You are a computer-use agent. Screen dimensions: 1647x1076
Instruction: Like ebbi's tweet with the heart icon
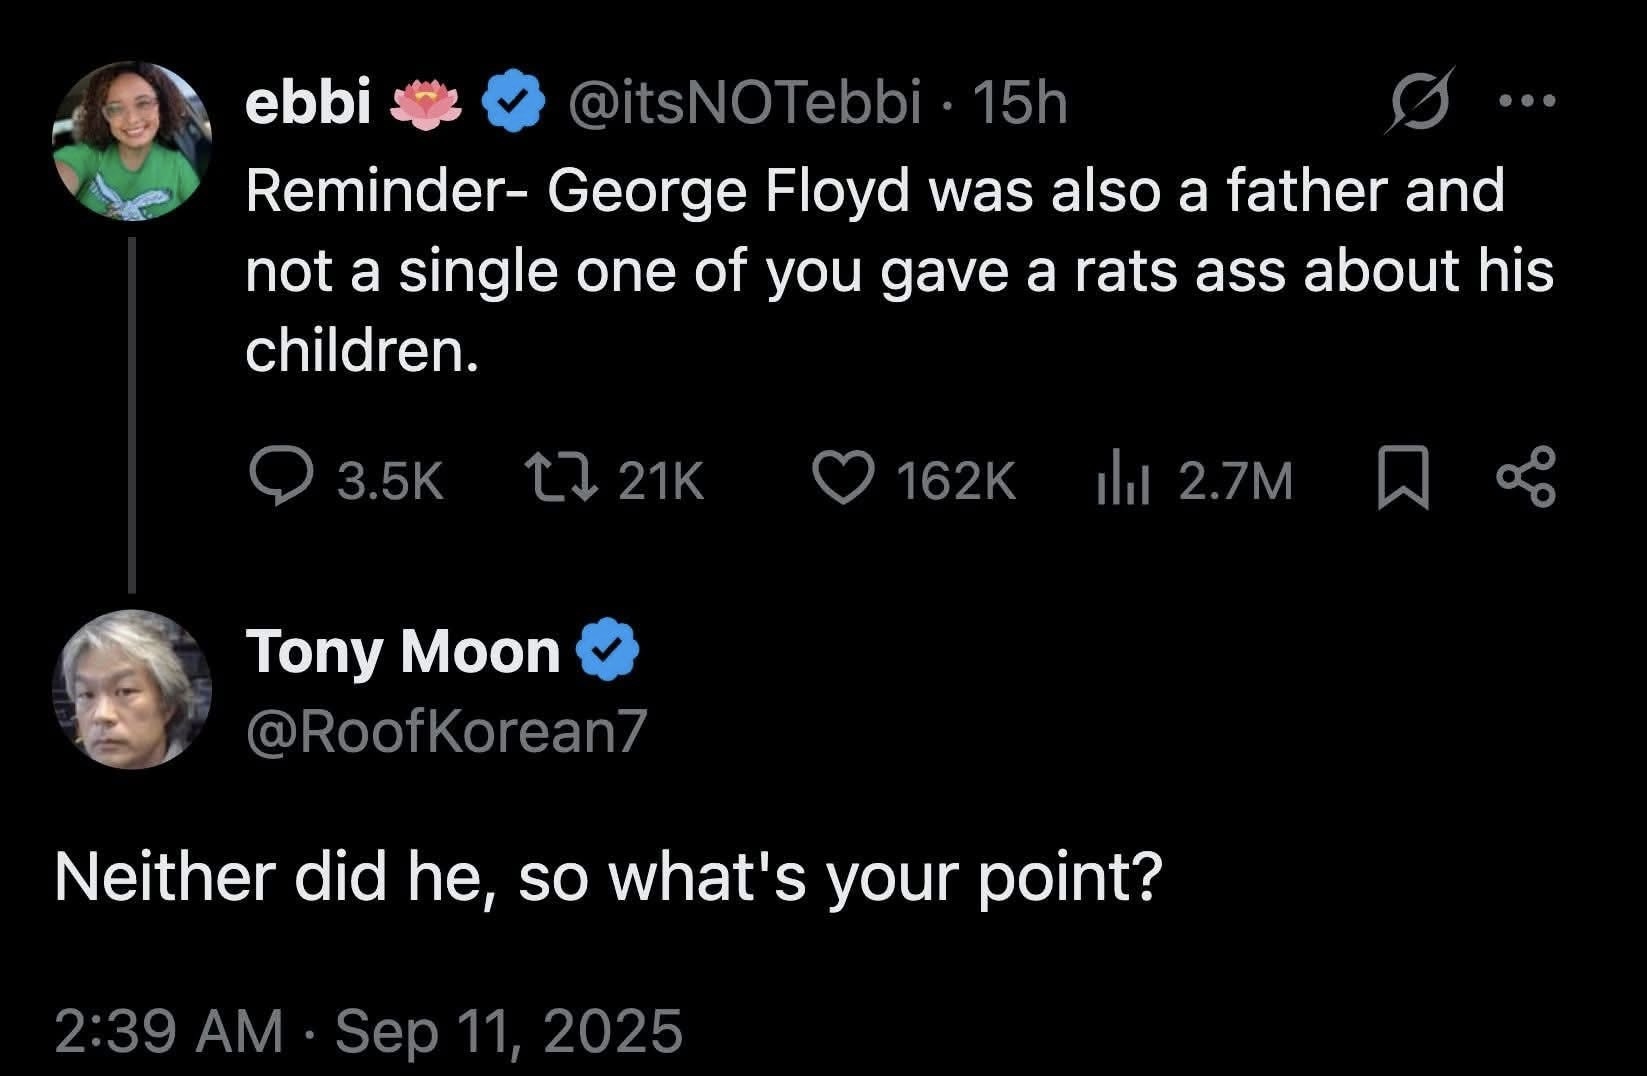point(843,479)
